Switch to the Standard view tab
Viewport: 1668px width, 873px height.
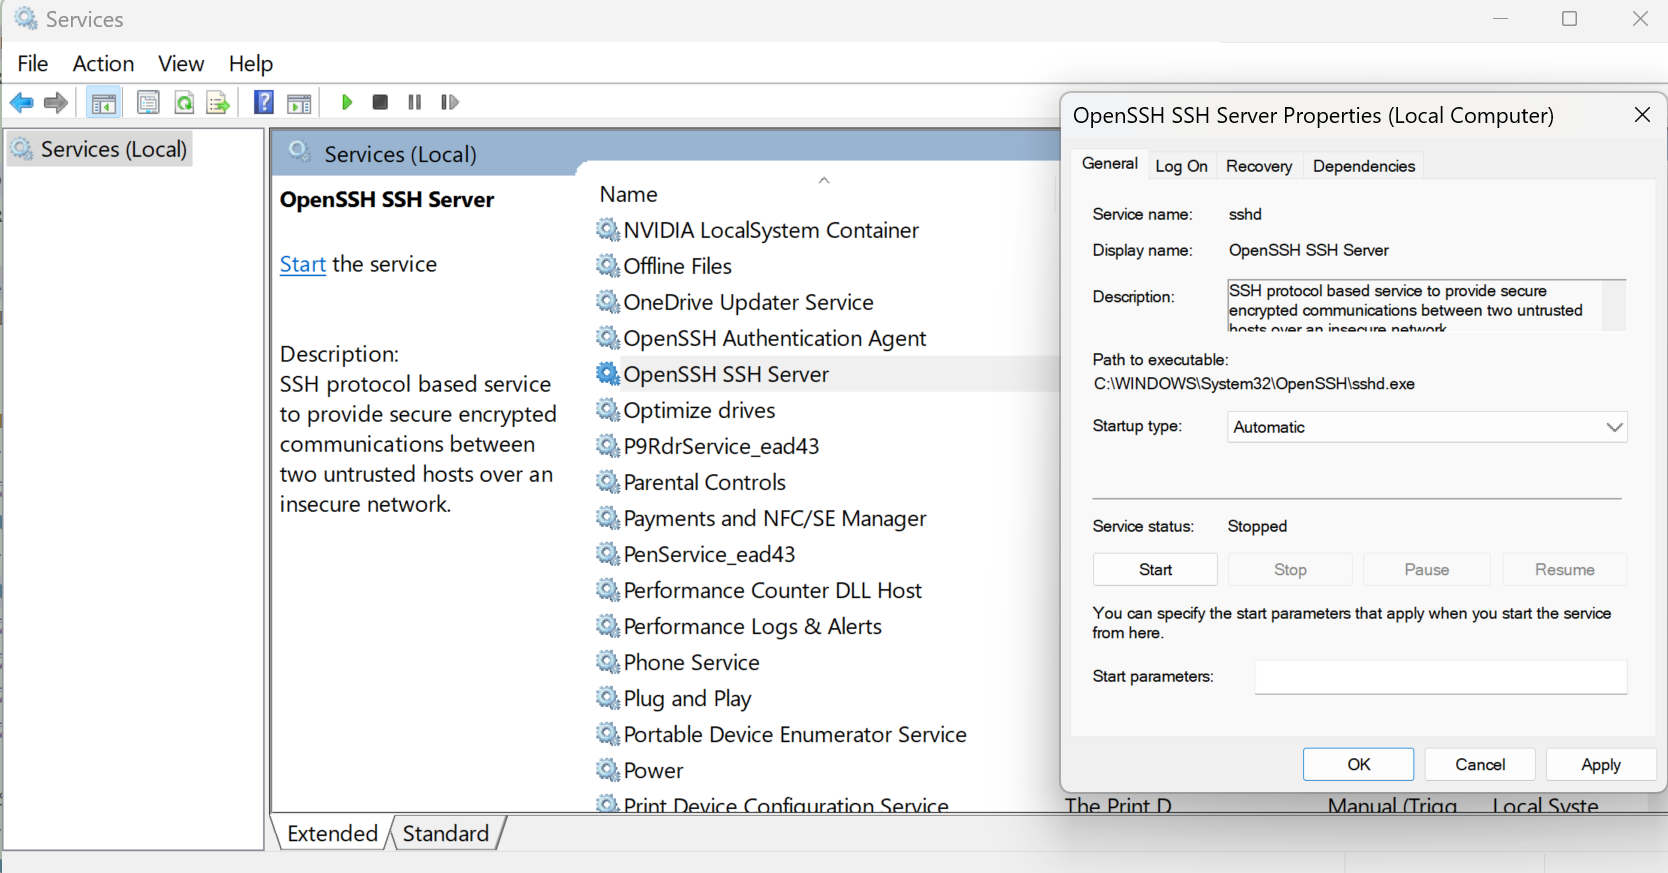click(446, 834)
